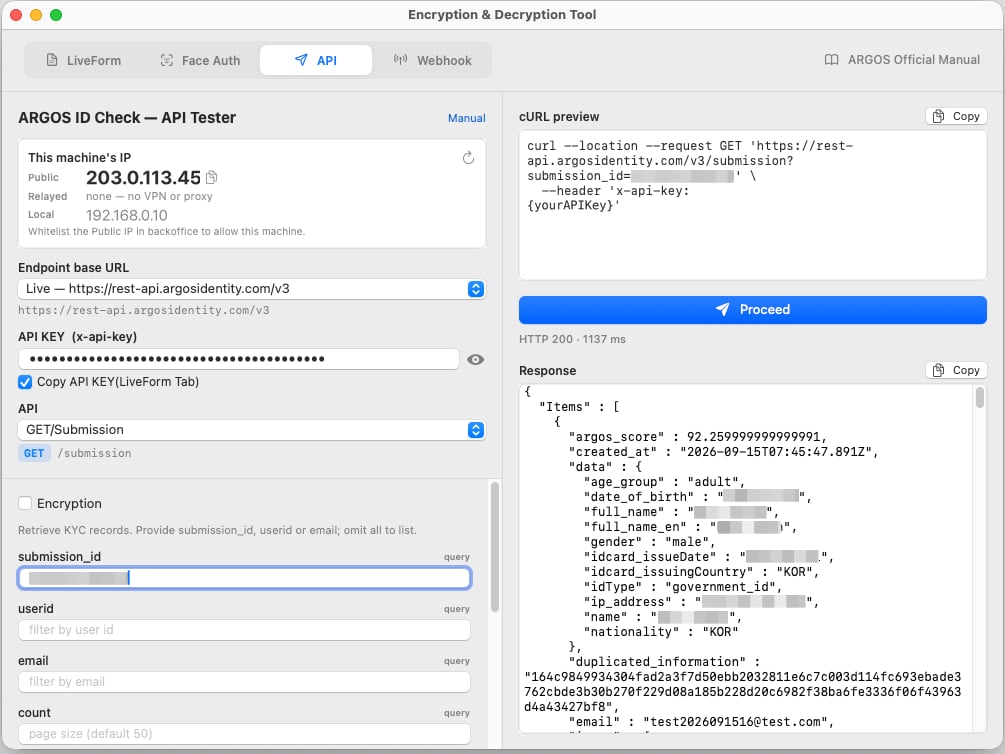The width and height of the screenshot is (1005, 754).
Task: Click the local IP 192.168.0.10
Action: (x=127, y=215)
